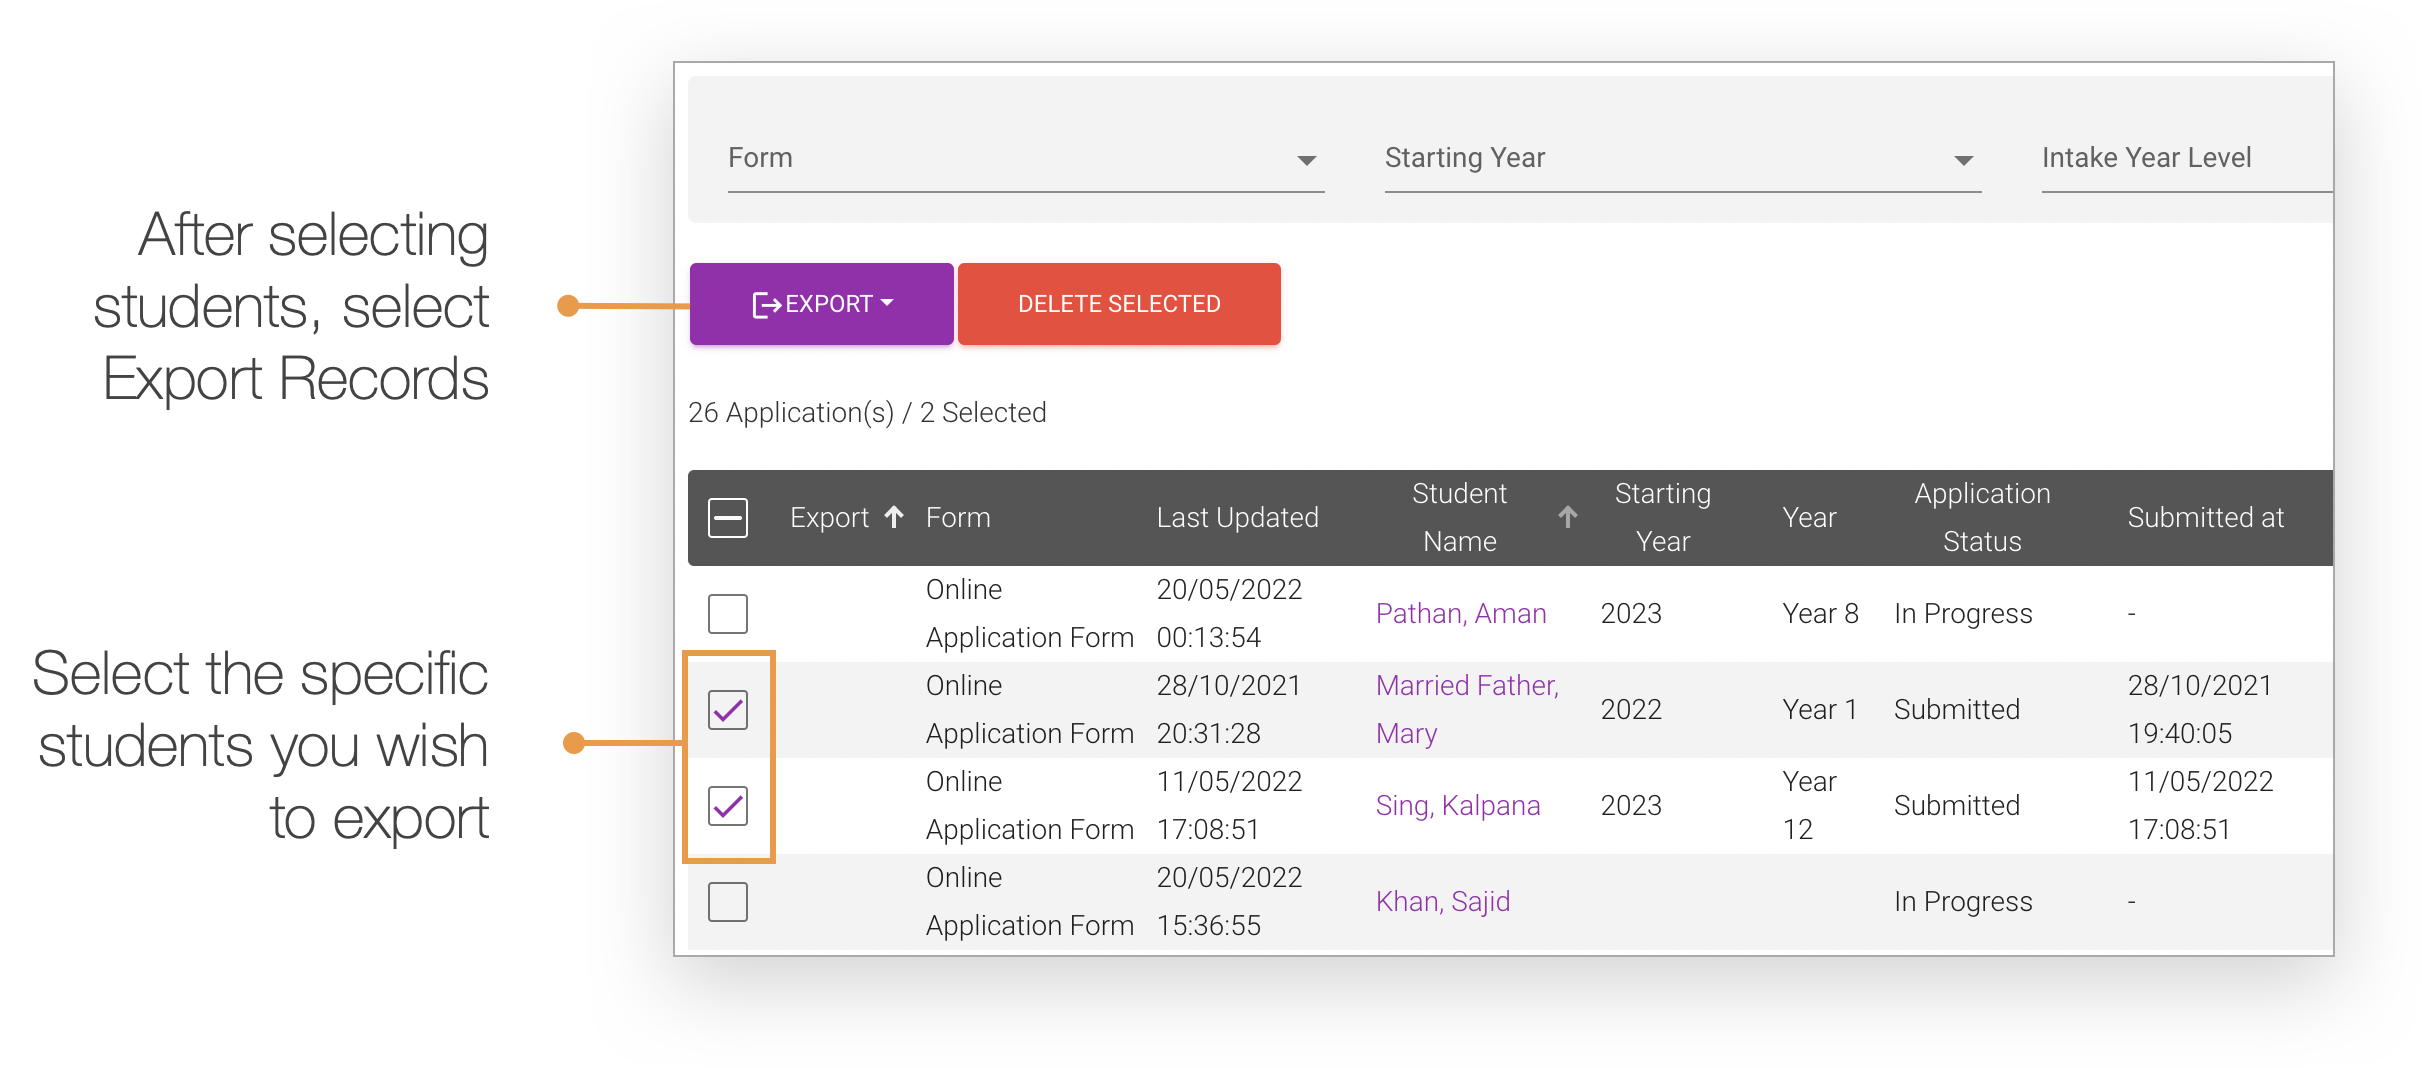The image size is (2422, 1068).
Task: Uncheck the Sing, Kalpana row checkbox
Action: [727, 805]
